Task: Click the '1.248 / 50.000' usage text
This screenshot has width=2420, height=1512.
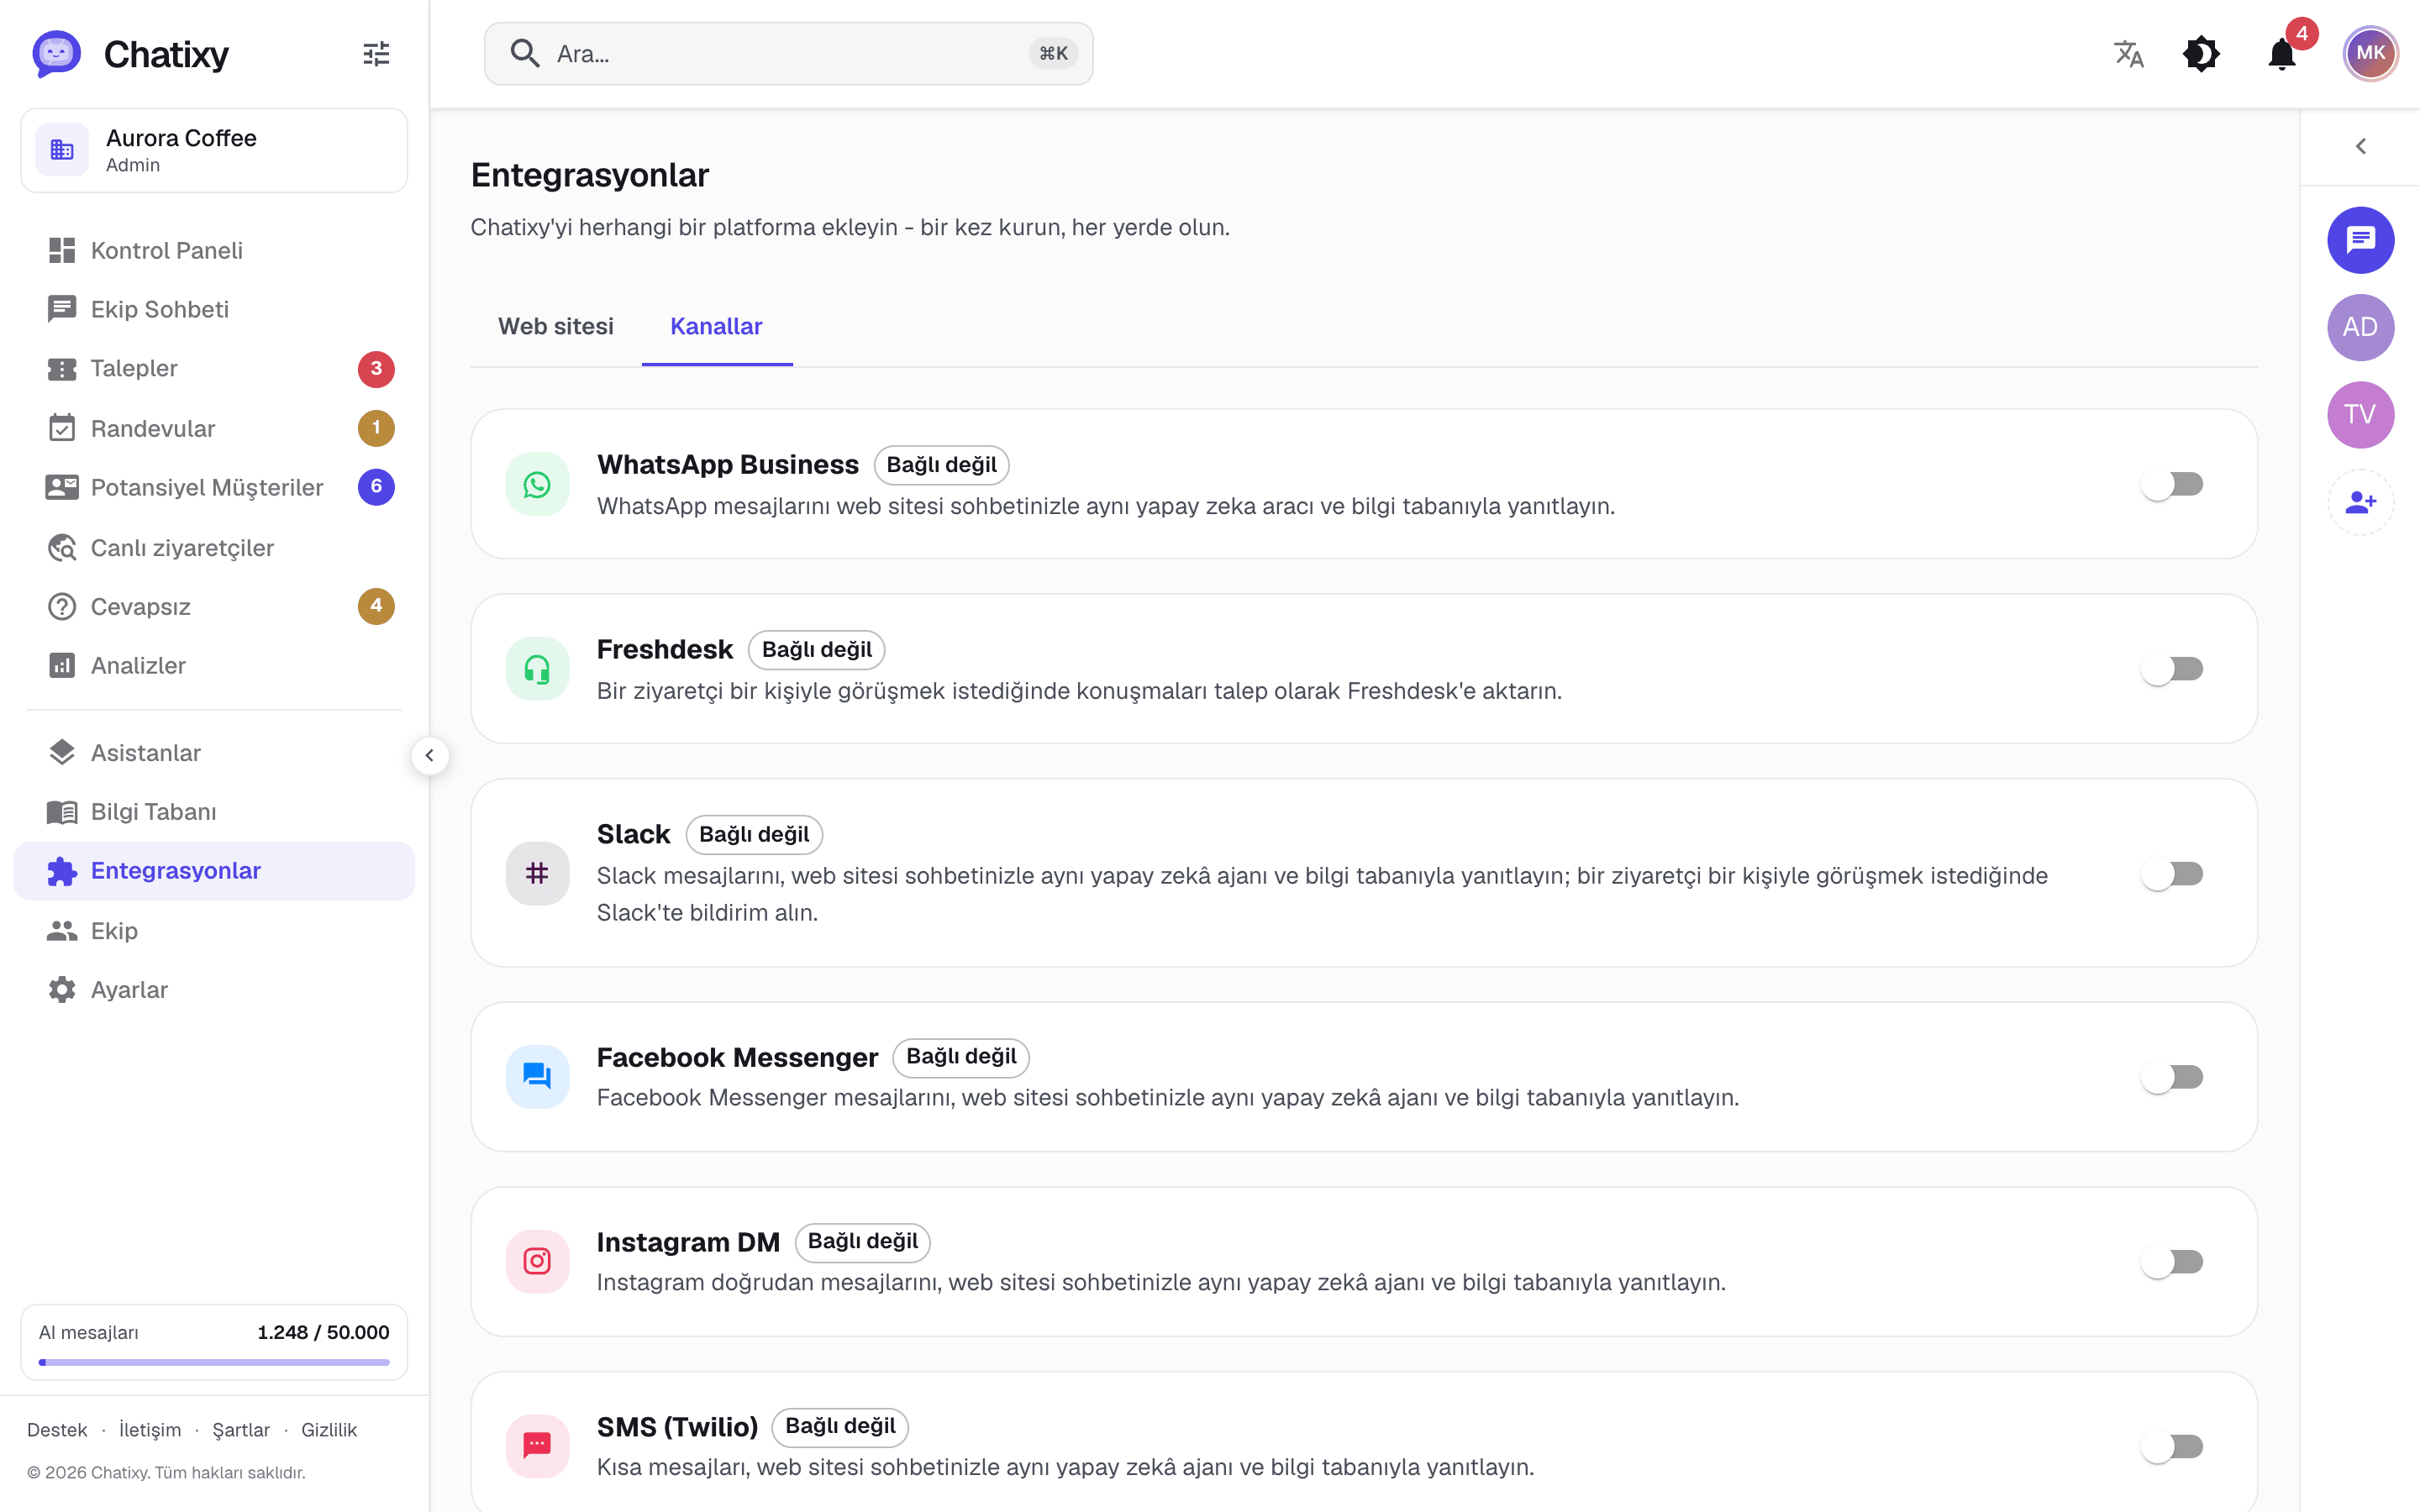Action: [x=323, y=1332]
